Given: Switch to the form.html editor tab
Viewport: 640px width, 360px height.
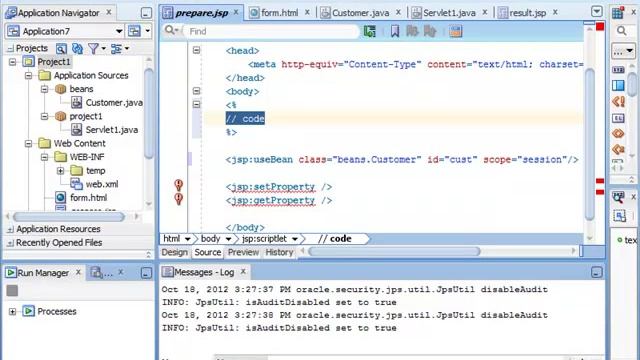Looking at the screenshot, I should [279, 13].
